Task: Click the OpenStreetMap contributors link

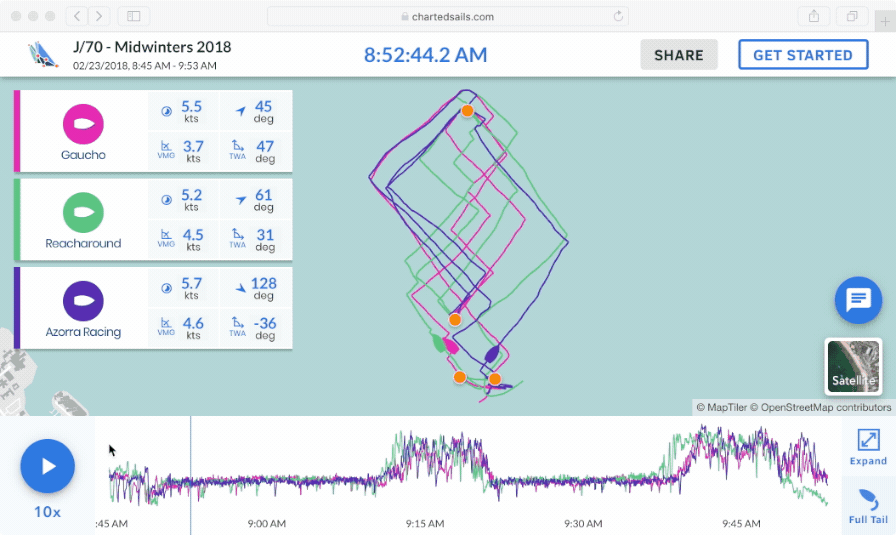Action: [826, 407]
